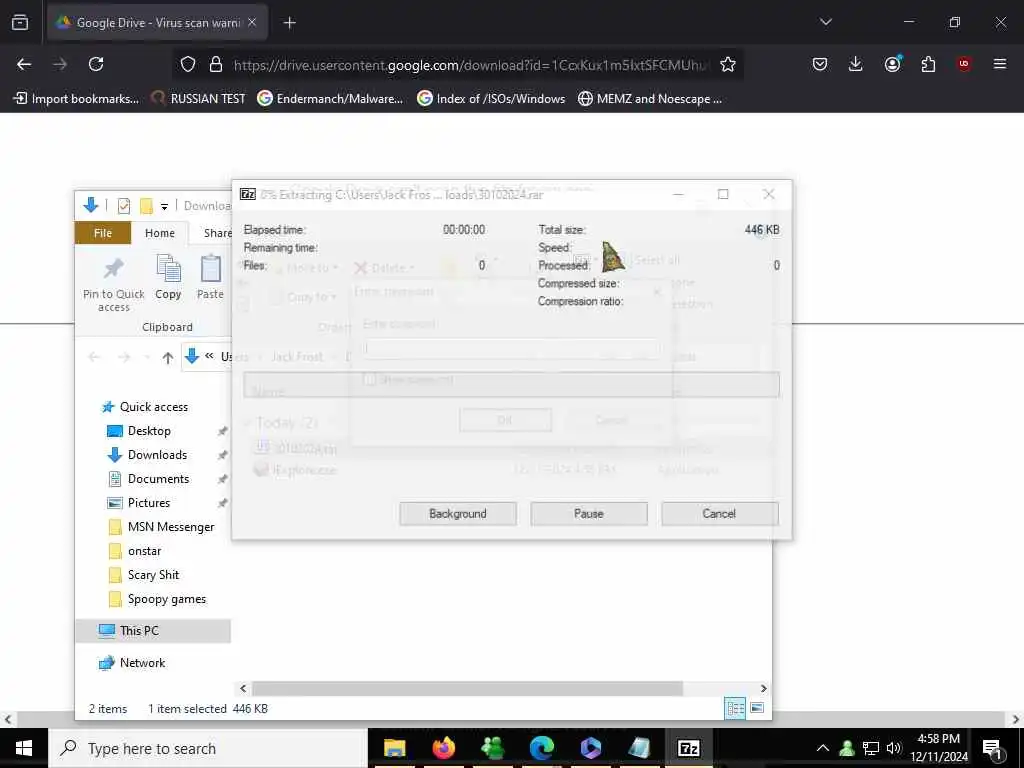Open the Firefox extensions puzzle icon
The height and width of the screenshot is (768, 1024).
coord(928,64)
